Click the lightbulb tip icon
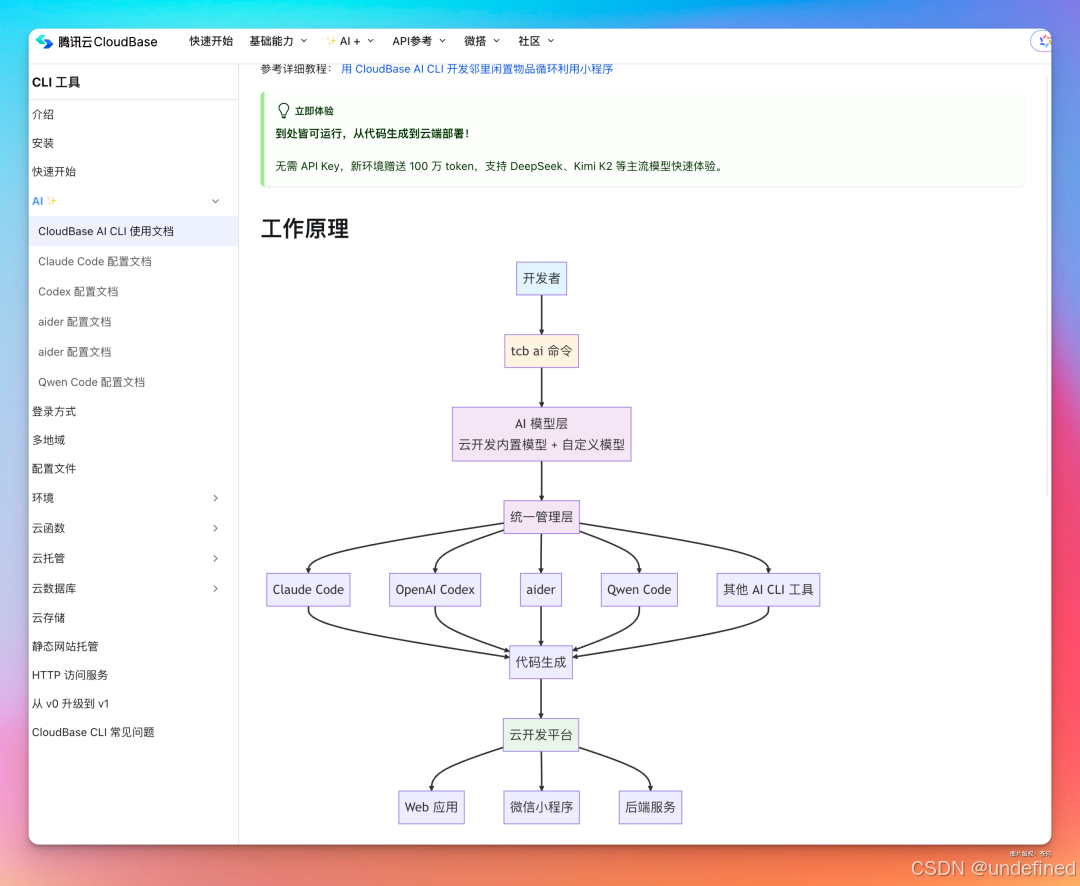Screen dimensions: 1080x886 (283, 110)
